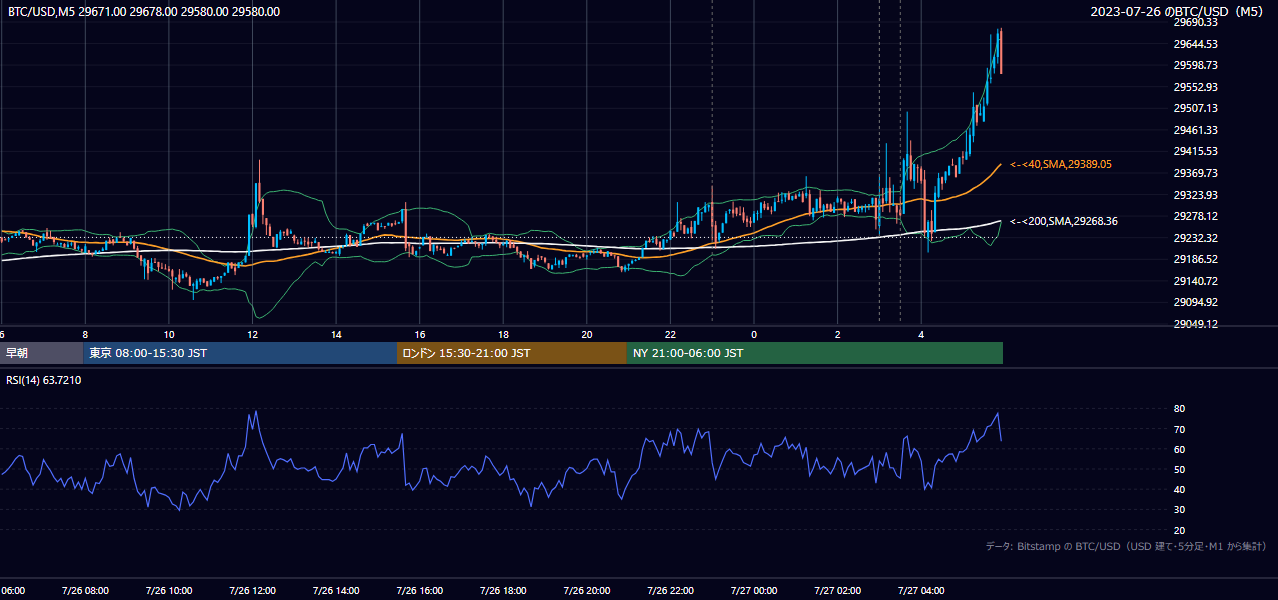Click the price axis value 29507.13

point(1195,108)
